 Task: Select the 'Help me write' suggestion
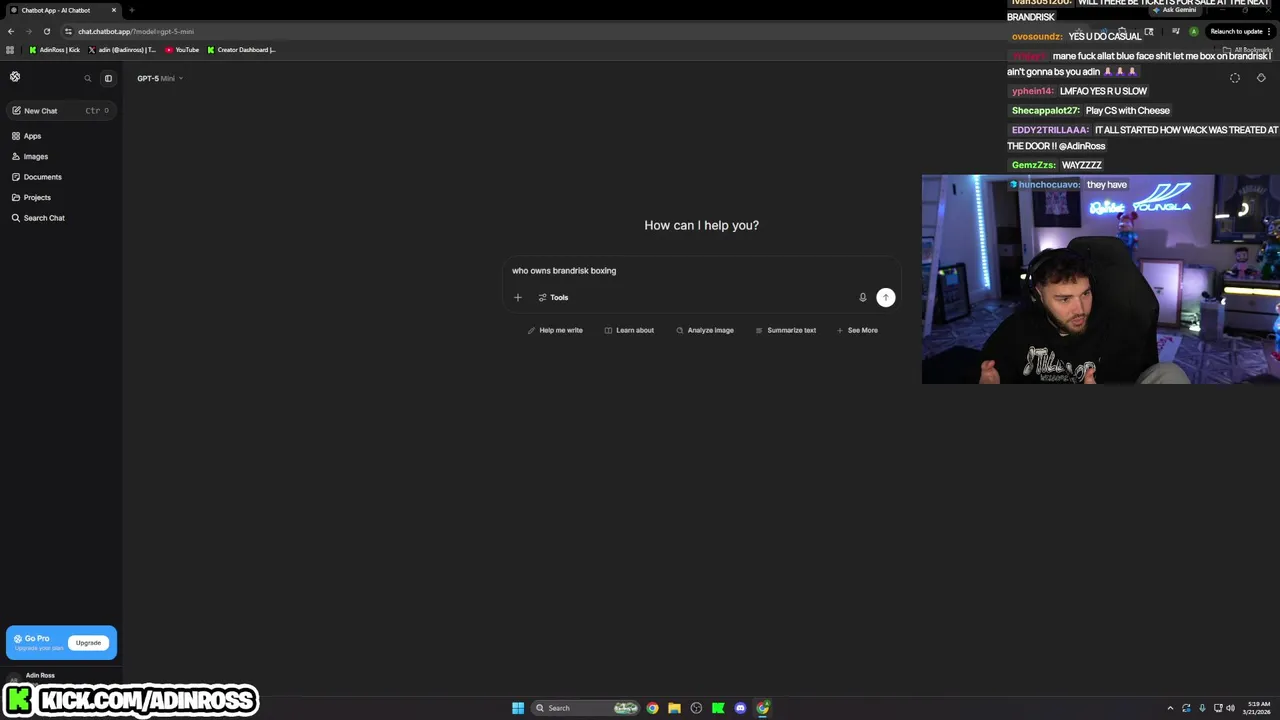[555, 330]
